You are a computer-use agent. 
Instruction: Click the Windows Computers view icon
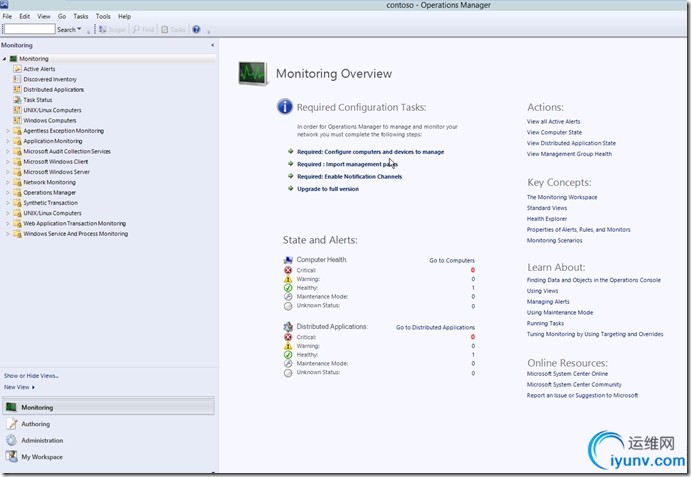pos(17,120)
